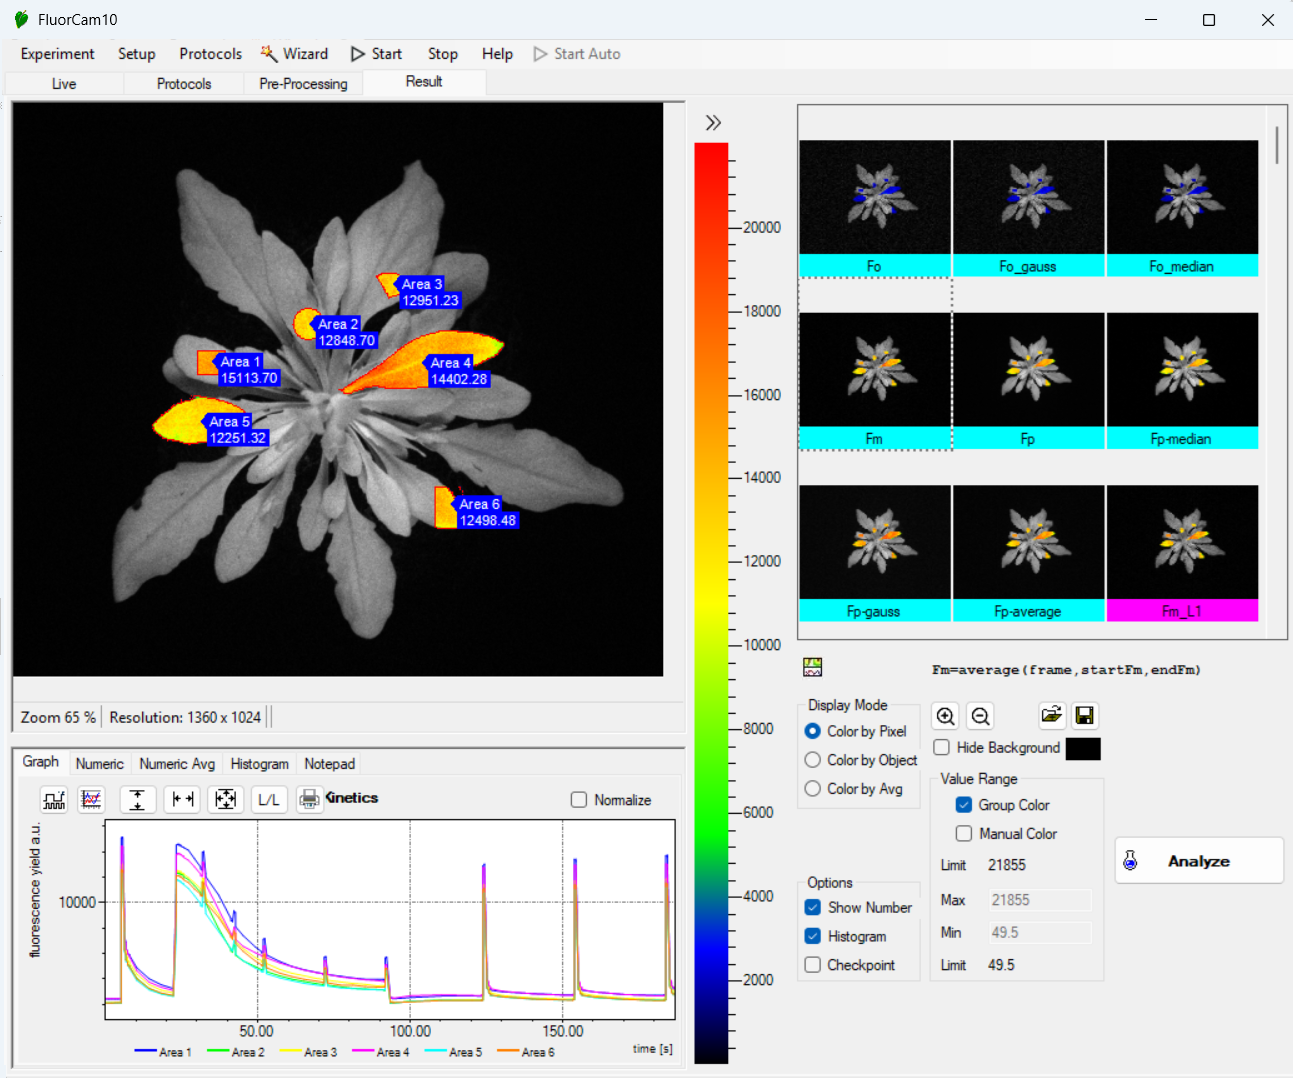The width and height of the screenshot is (1293, 1078).
Task: Save result with the floppy disk icon
Action: pos(1085,716)
